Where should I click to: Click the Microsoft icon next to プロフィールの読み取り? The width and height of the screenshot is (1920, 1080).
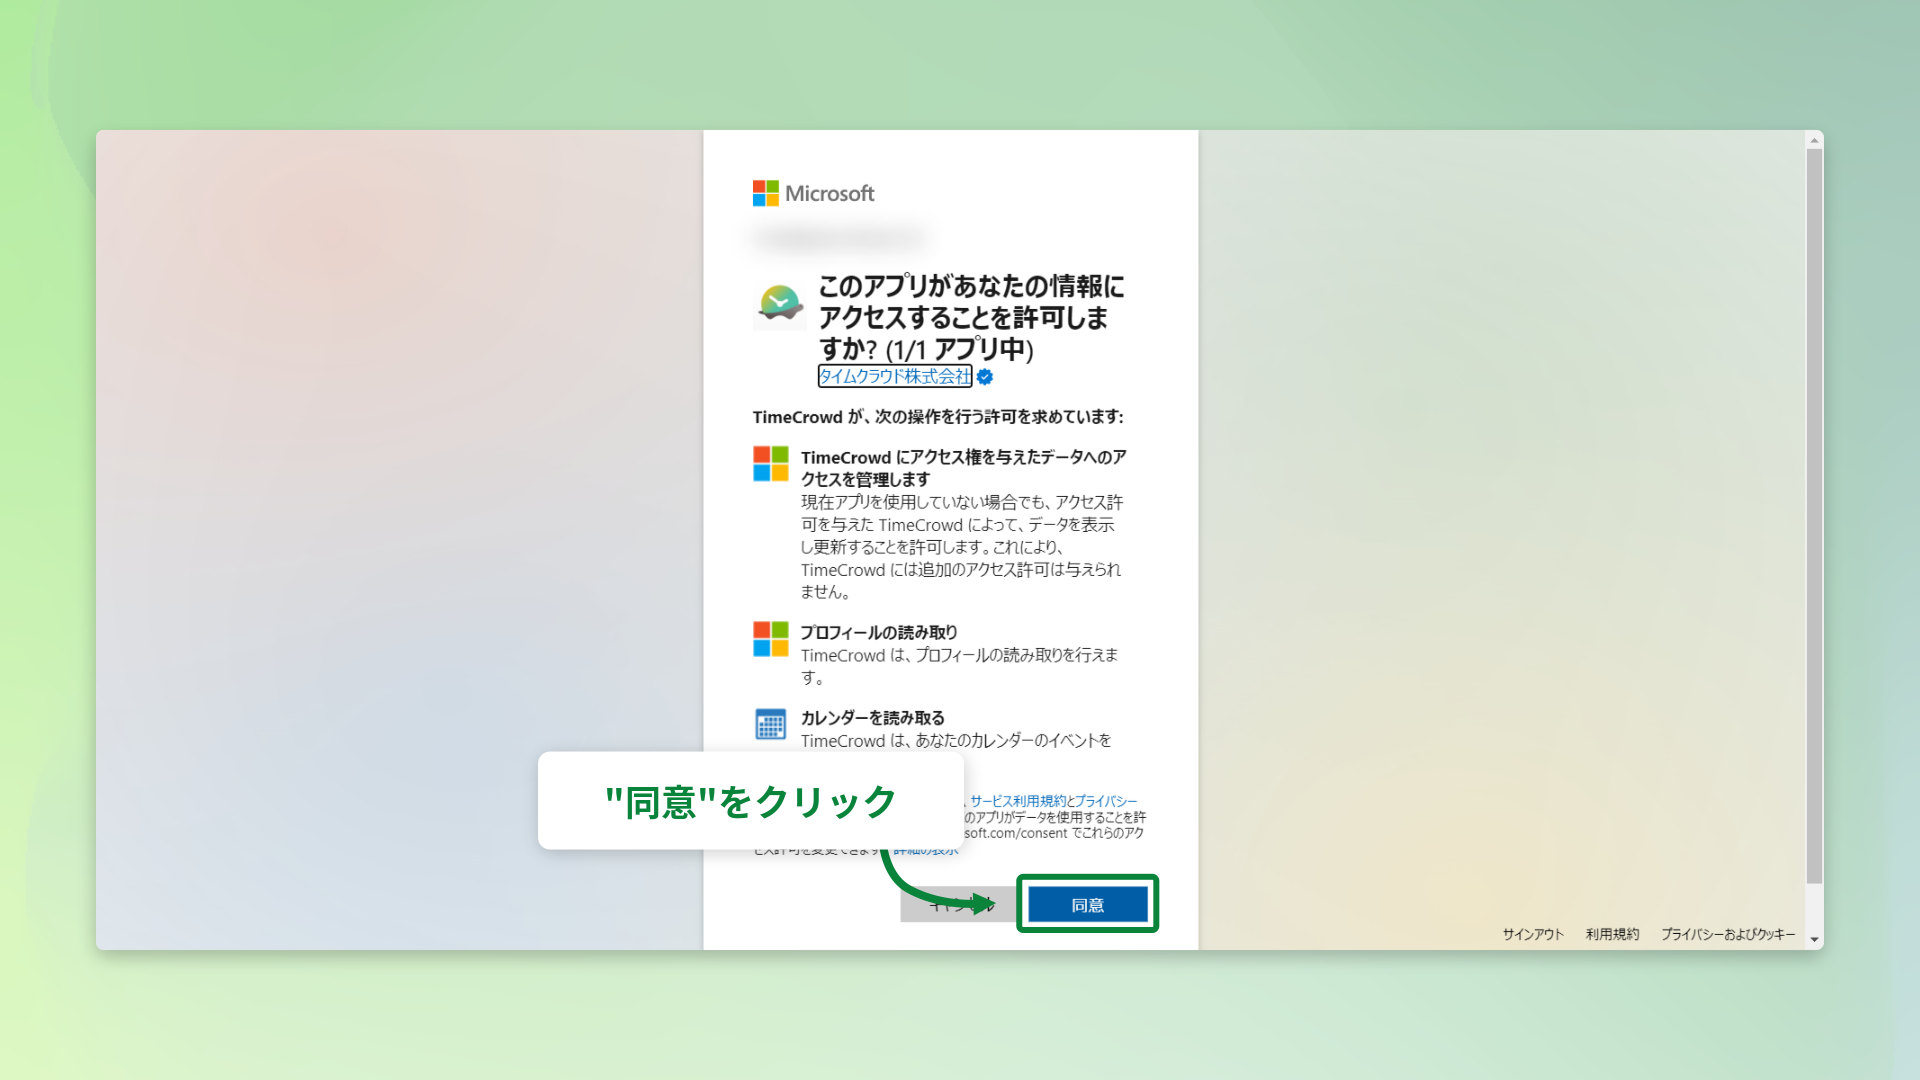pyautogui.click(x=770, y=641)
